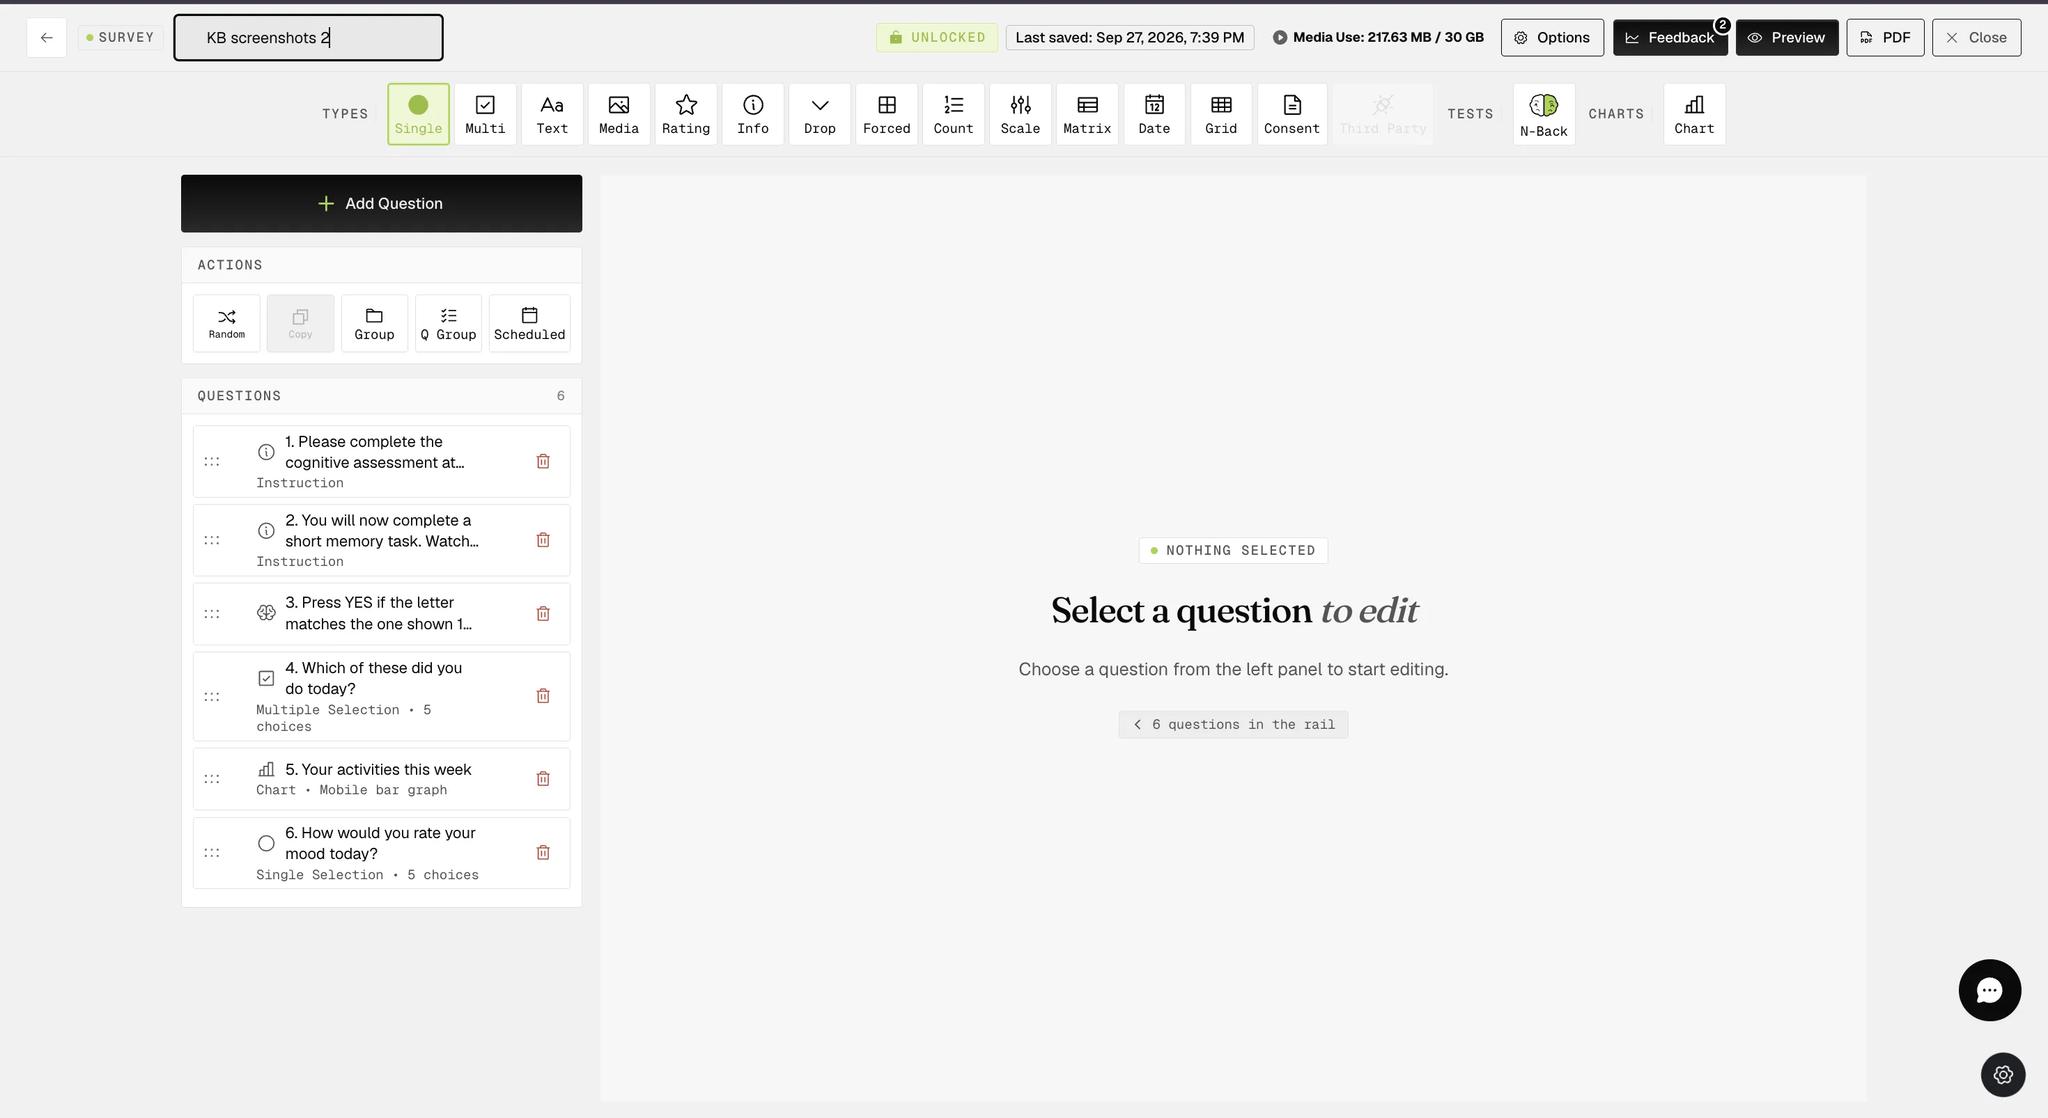Delete question 6 mood rating
The height and width of the screenshot is (1118, 2048).
(x=543, y=853)
